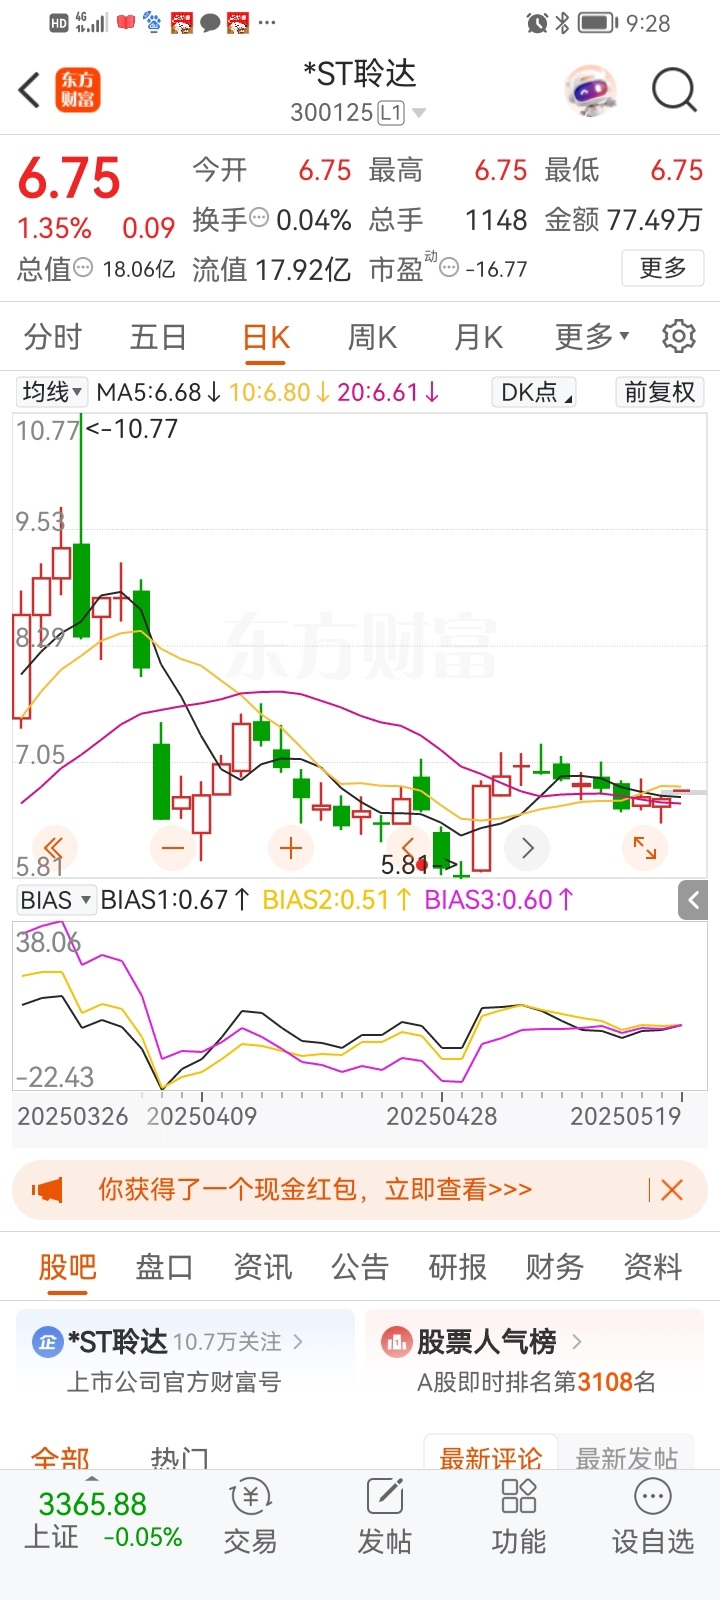
Task: Select 日K chart tab
Action: coord(266,337)
